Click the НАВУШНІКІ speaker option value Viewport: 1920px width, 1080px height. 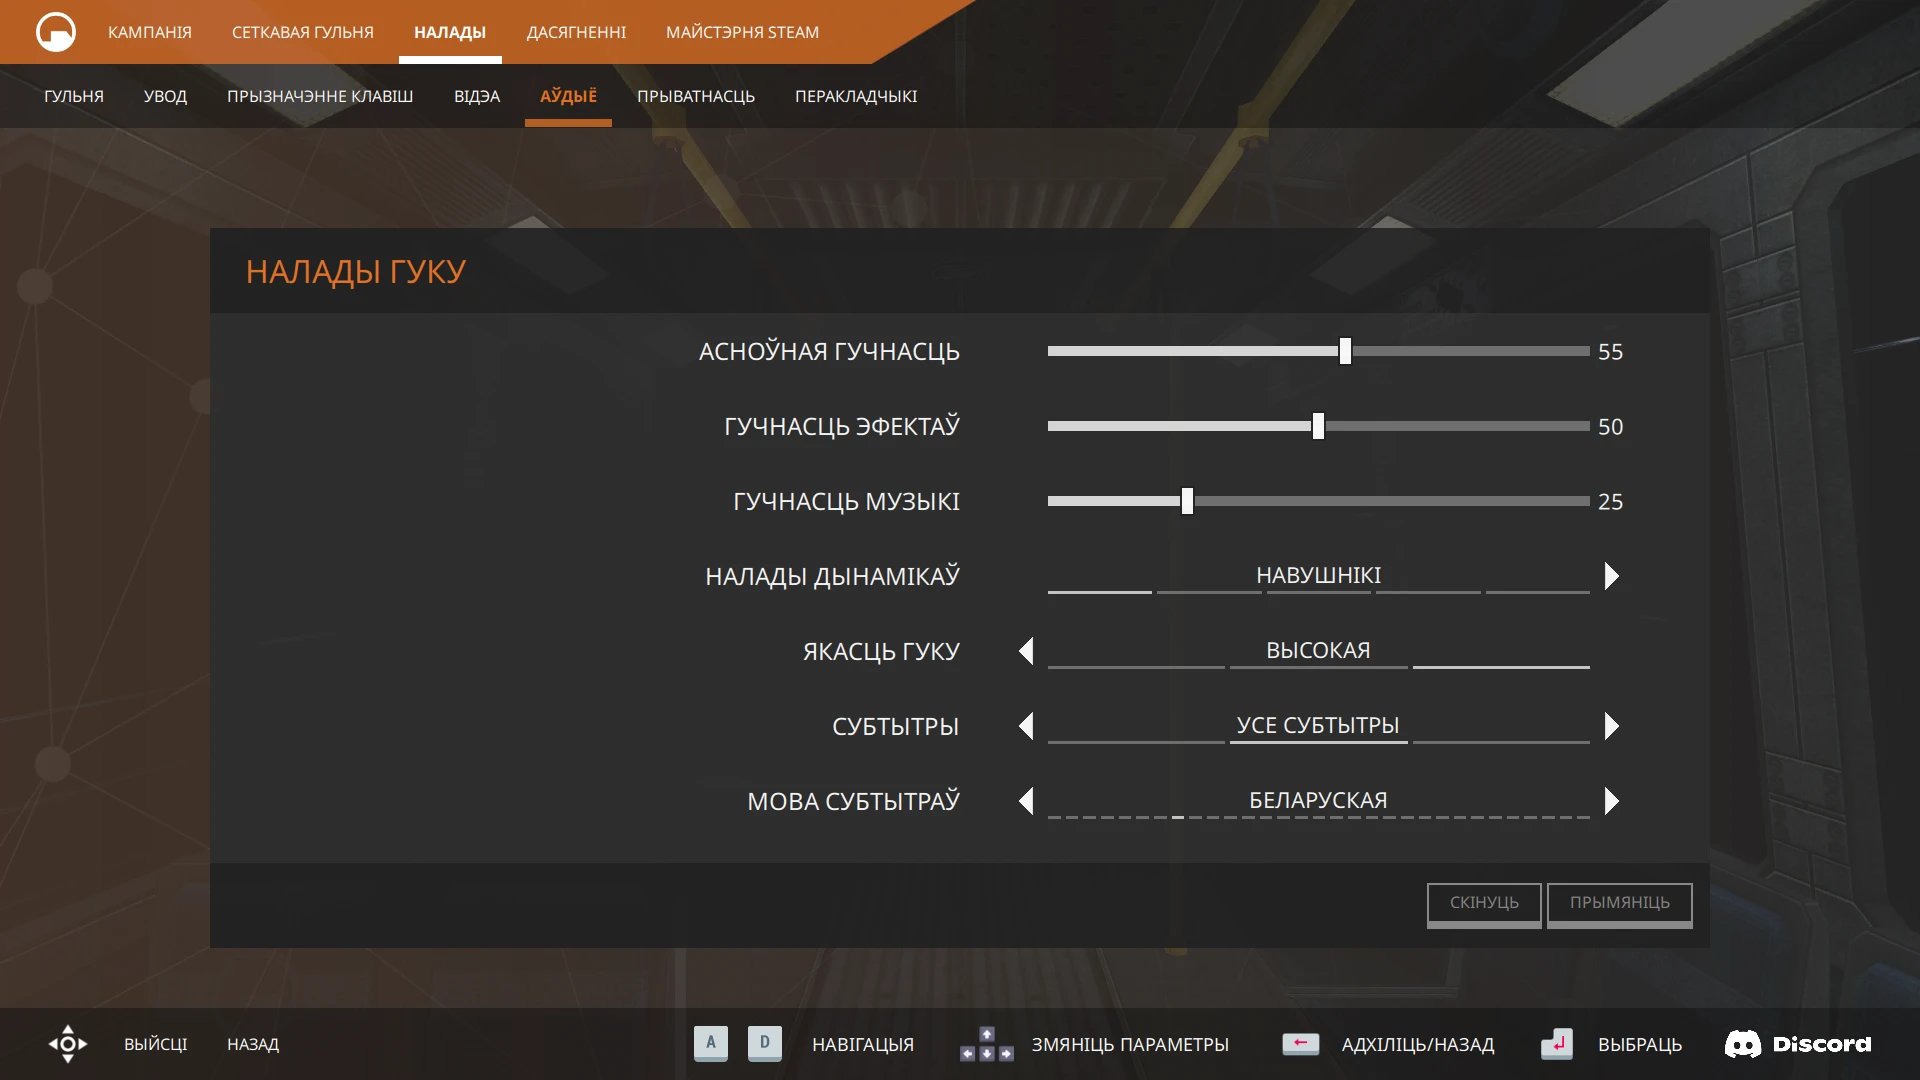tap(1318, 575)
